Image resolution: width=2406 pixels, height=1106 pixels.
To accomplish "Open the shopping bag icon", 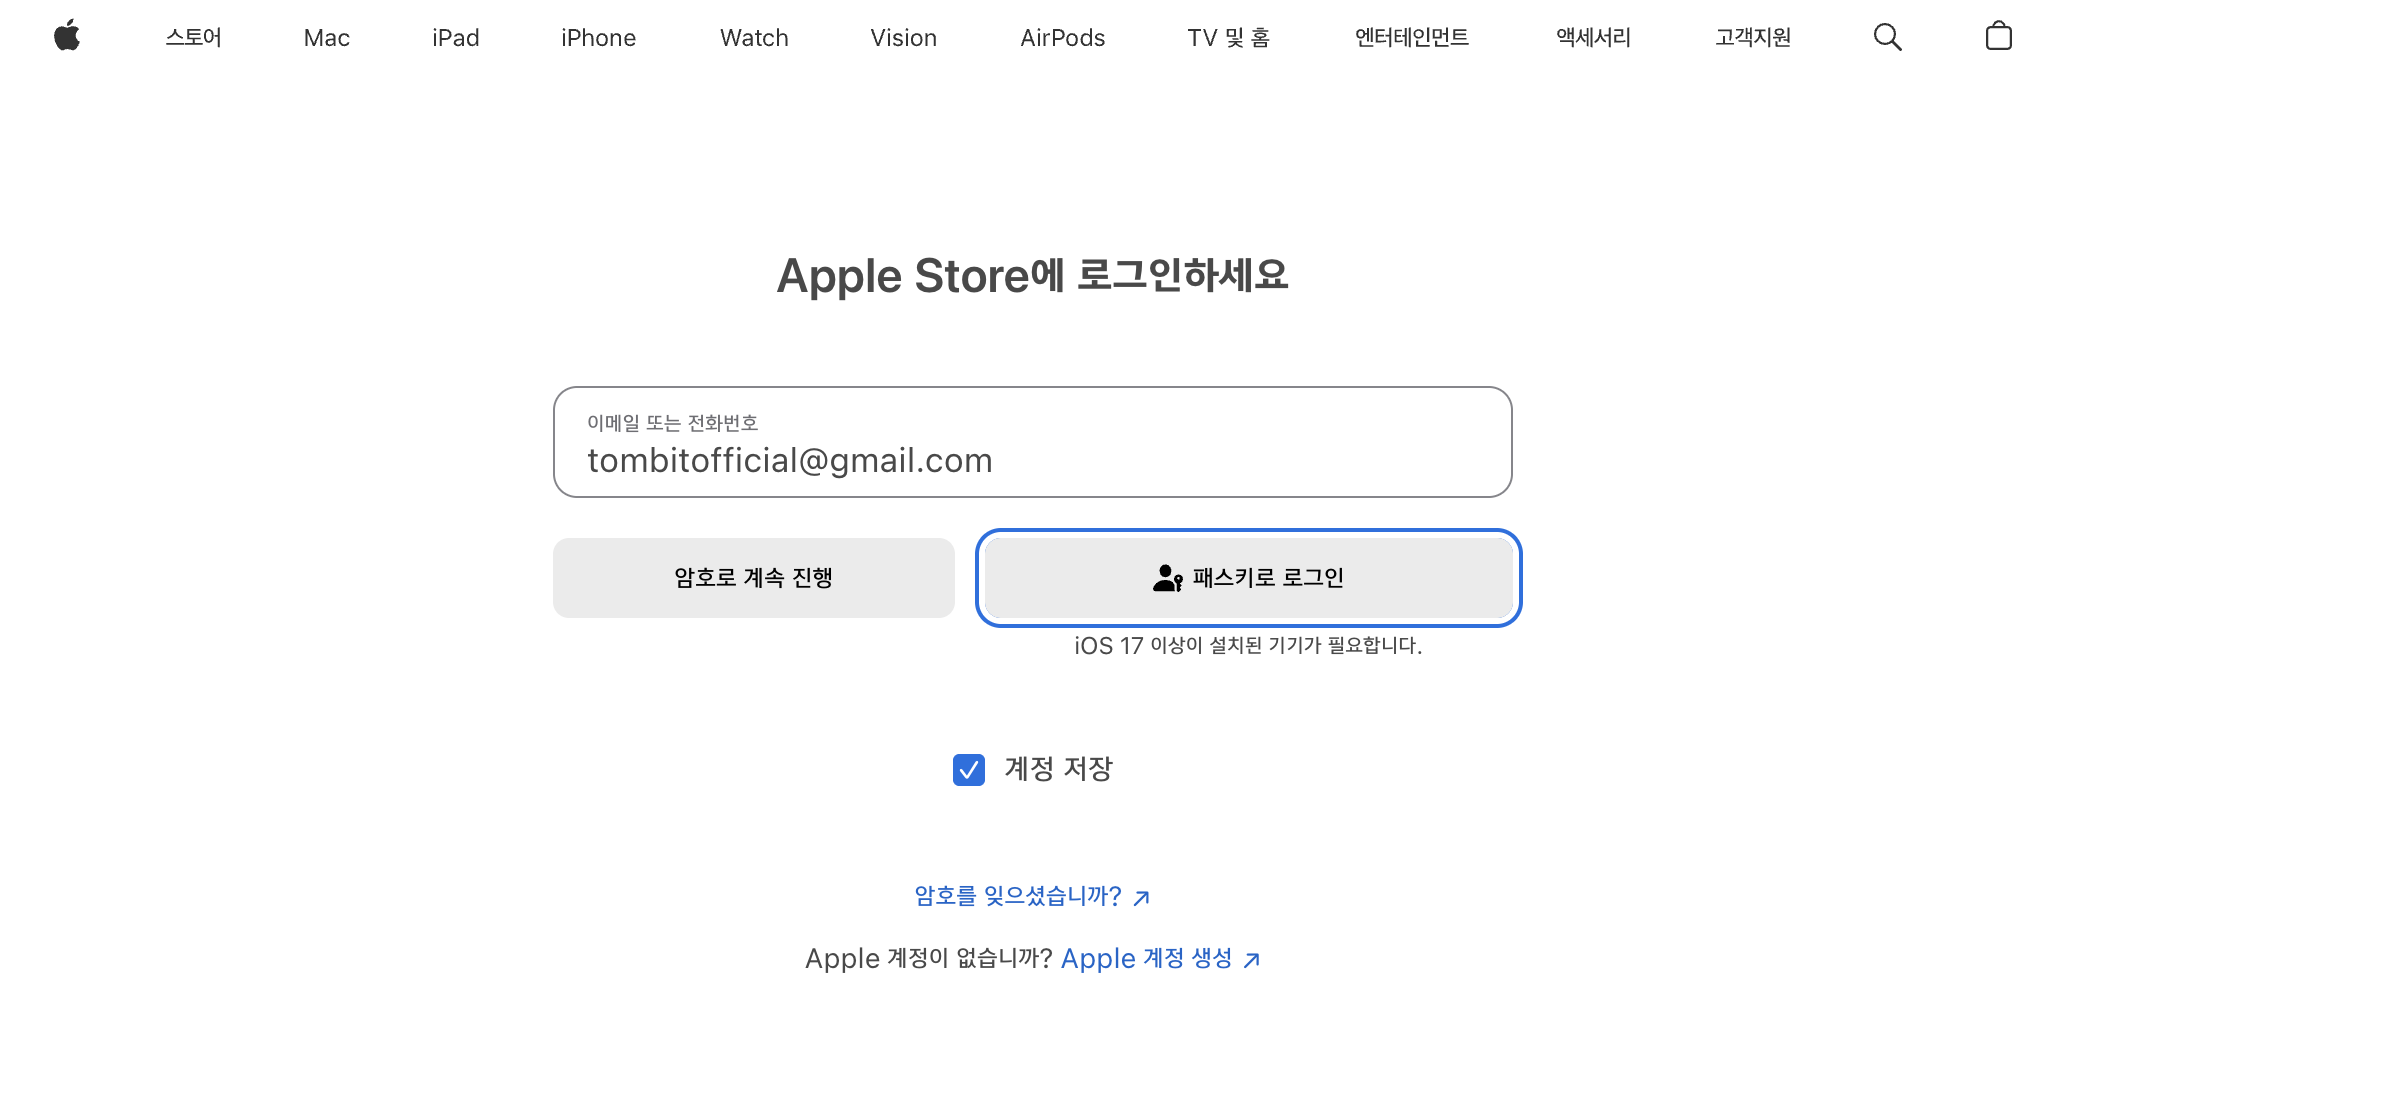I will pos(1998,37).
